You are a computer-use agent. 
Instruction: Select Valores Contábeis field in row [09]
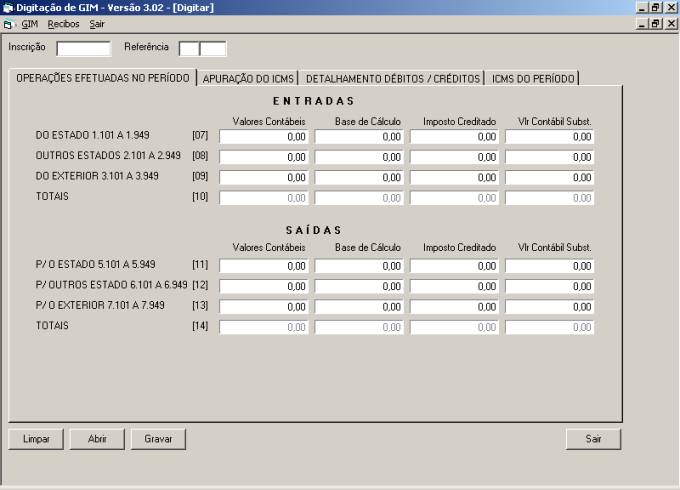(x=264, y=177)
